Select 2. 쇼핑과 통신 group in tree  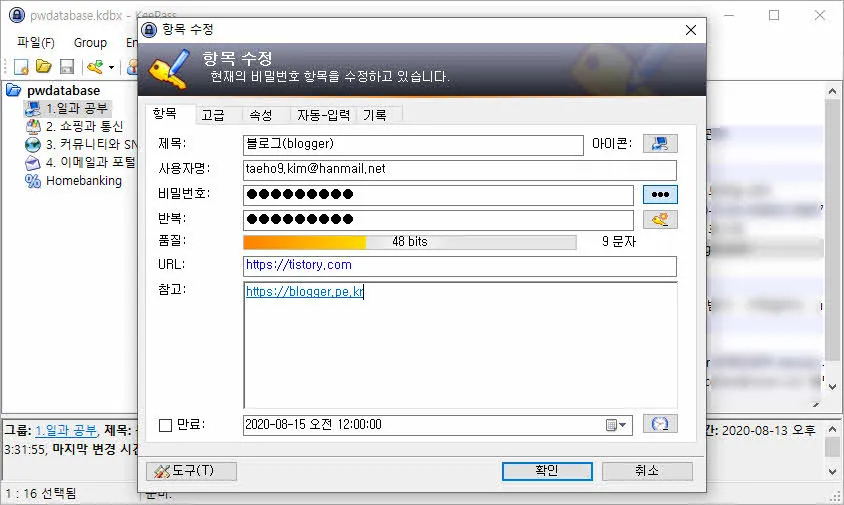[85, 127]
